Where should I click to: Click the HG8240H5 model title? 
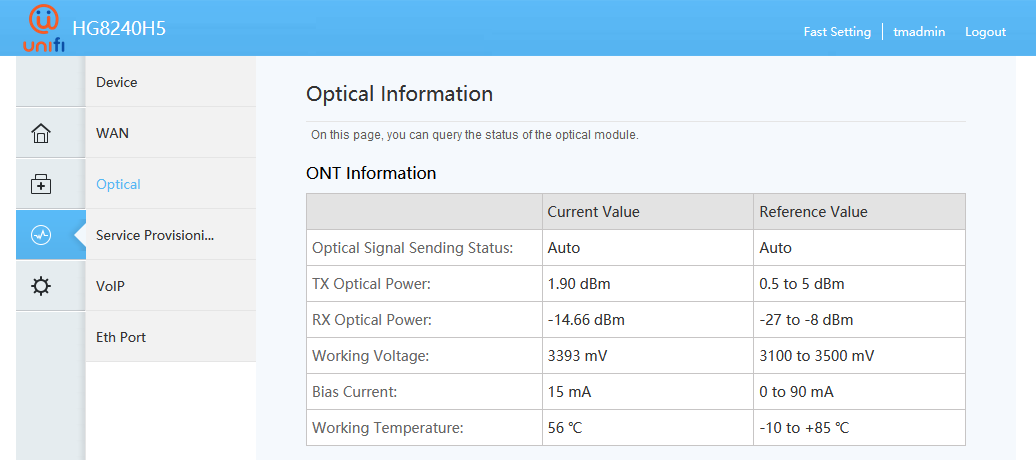[x=119, y=28]
